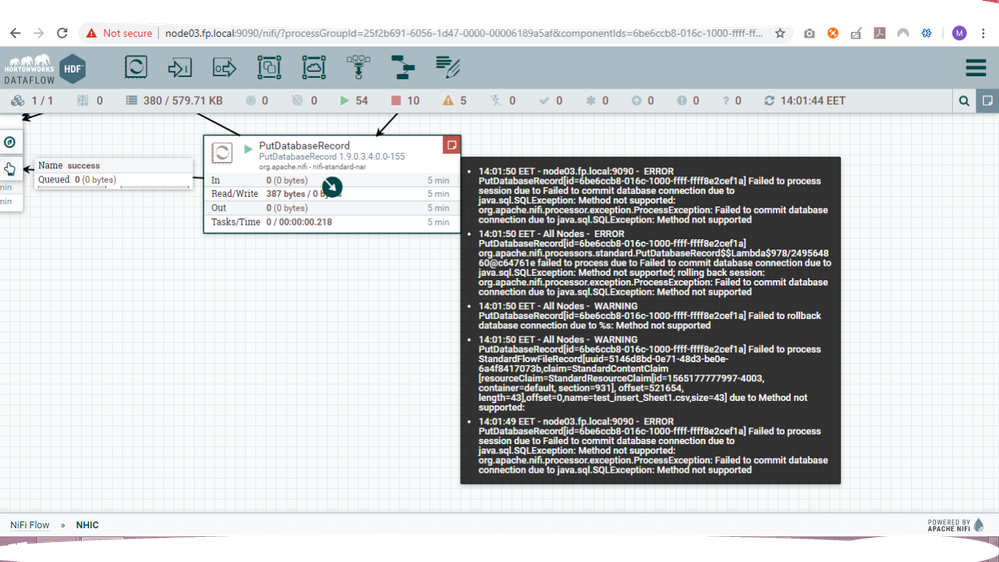This screenshot has height=562, width=999.
Task: Click the camera extension icon
Action: [809, 33]
